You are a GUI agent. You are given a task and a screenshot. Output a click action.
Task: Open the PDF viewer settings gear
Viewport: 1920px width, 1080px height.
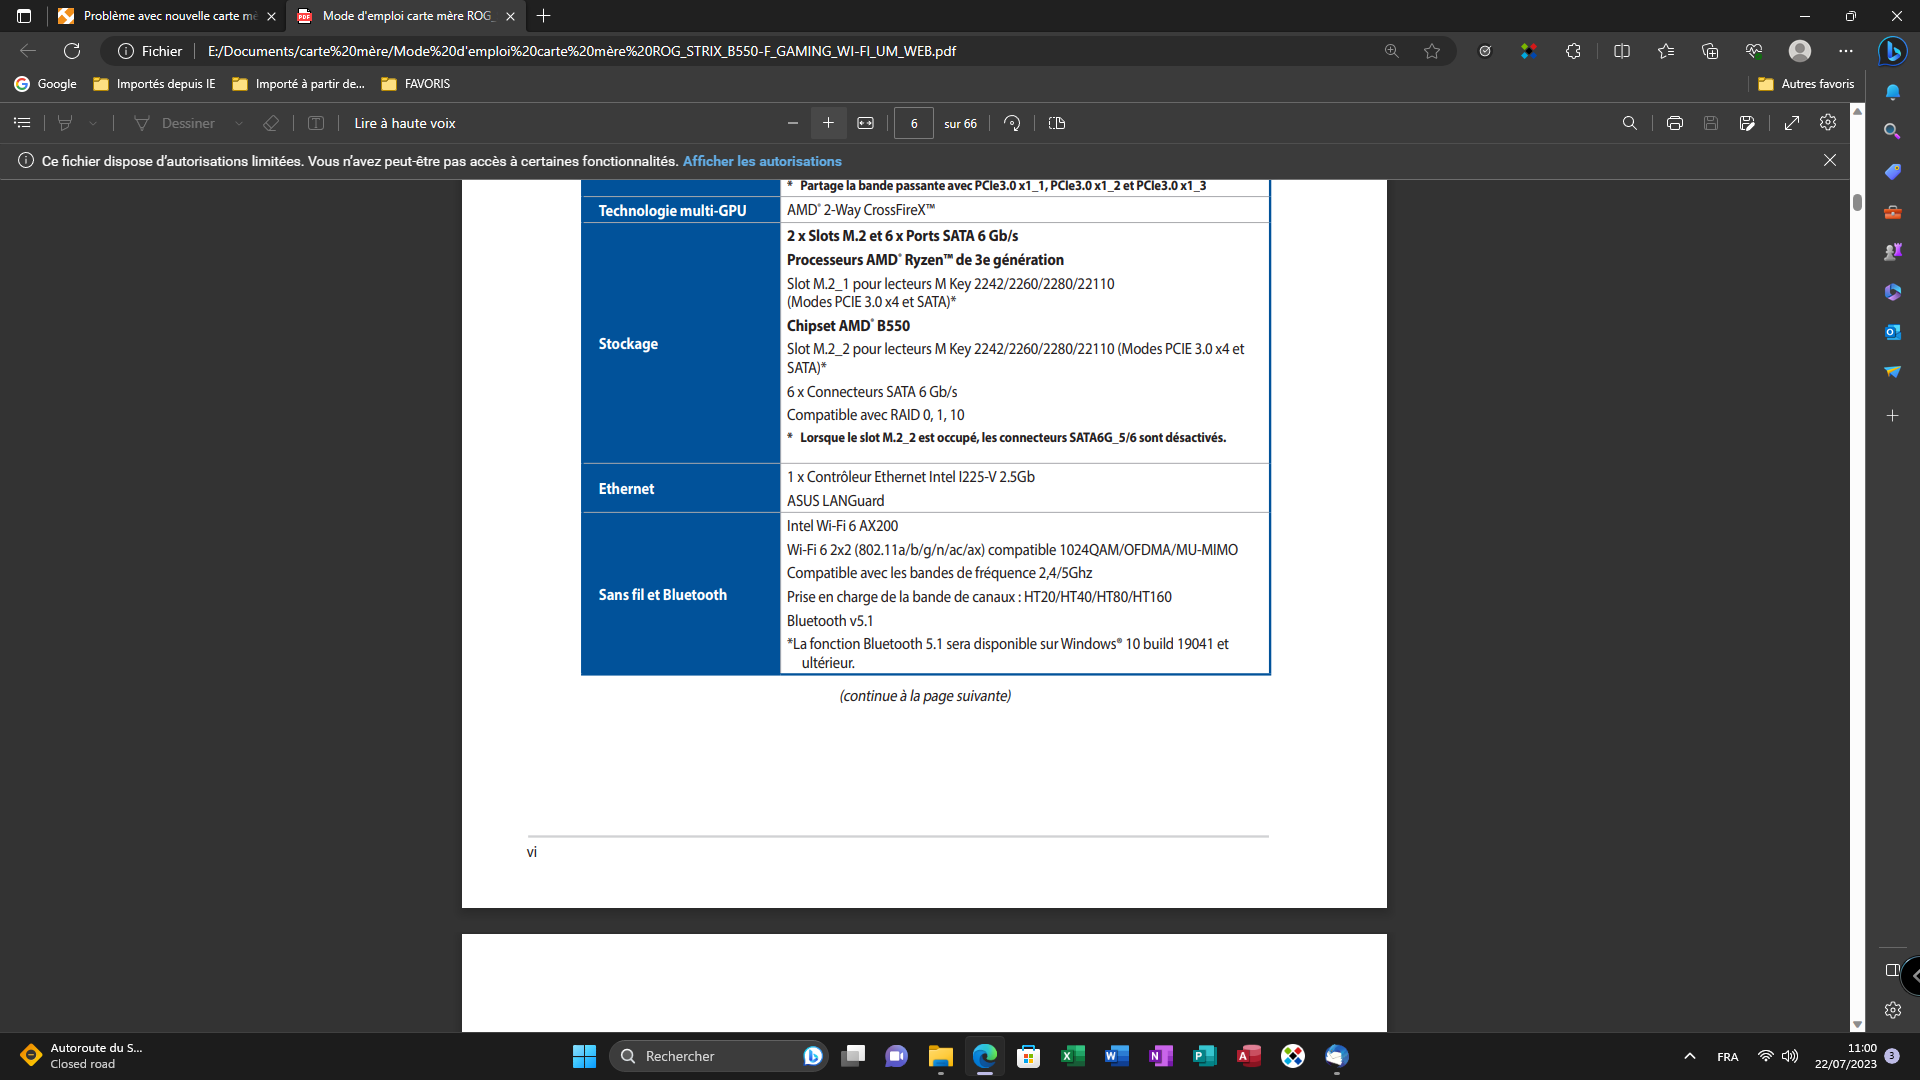click(1828, 122)
